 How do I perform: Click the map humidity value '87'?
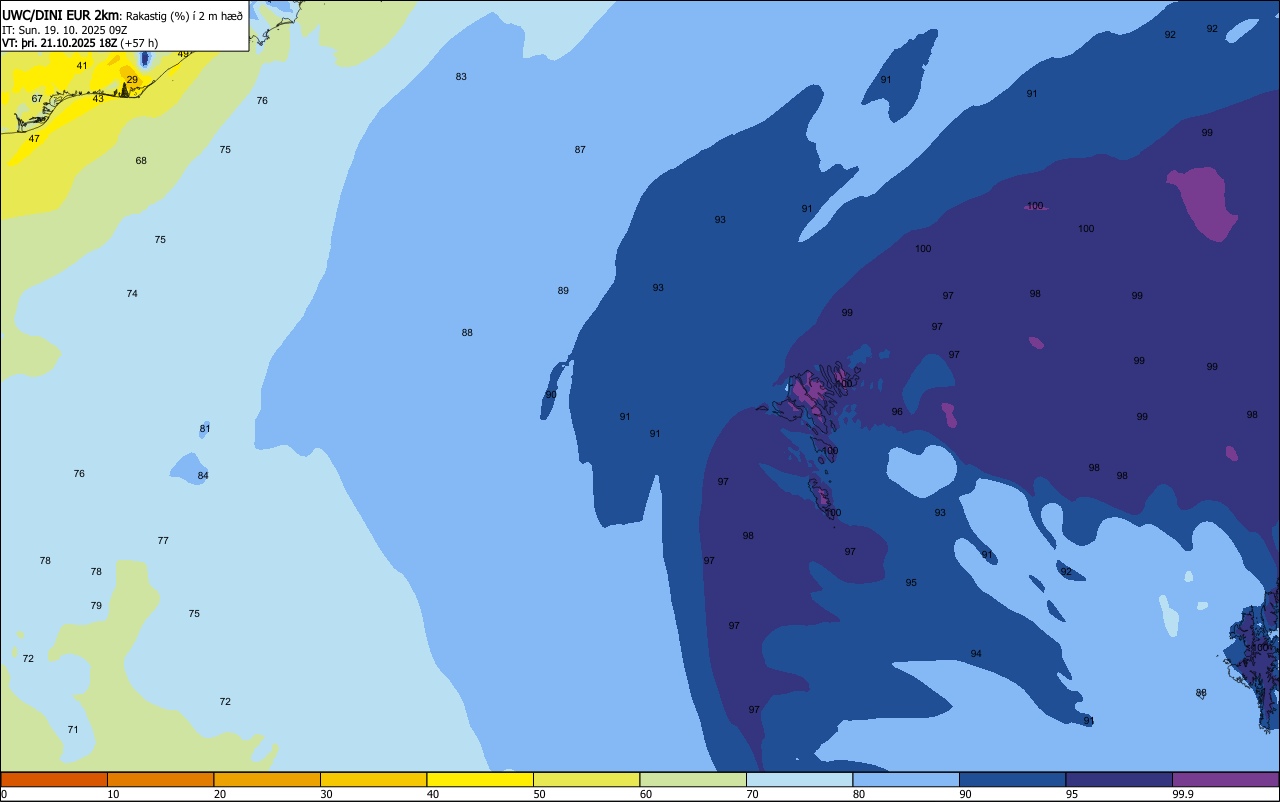[x=580, y=150]
